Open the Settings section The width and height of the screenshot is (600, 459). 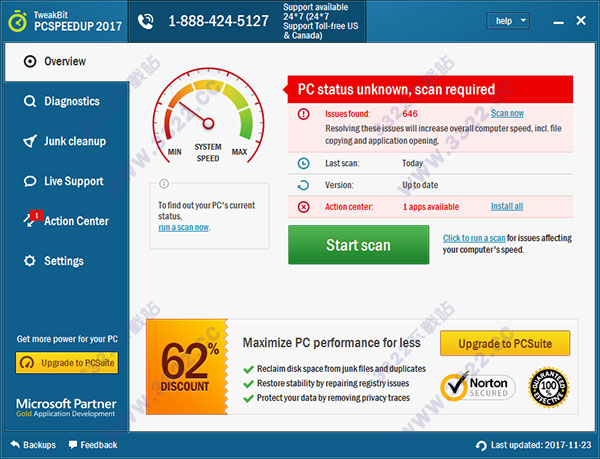(x=67, y=261)
